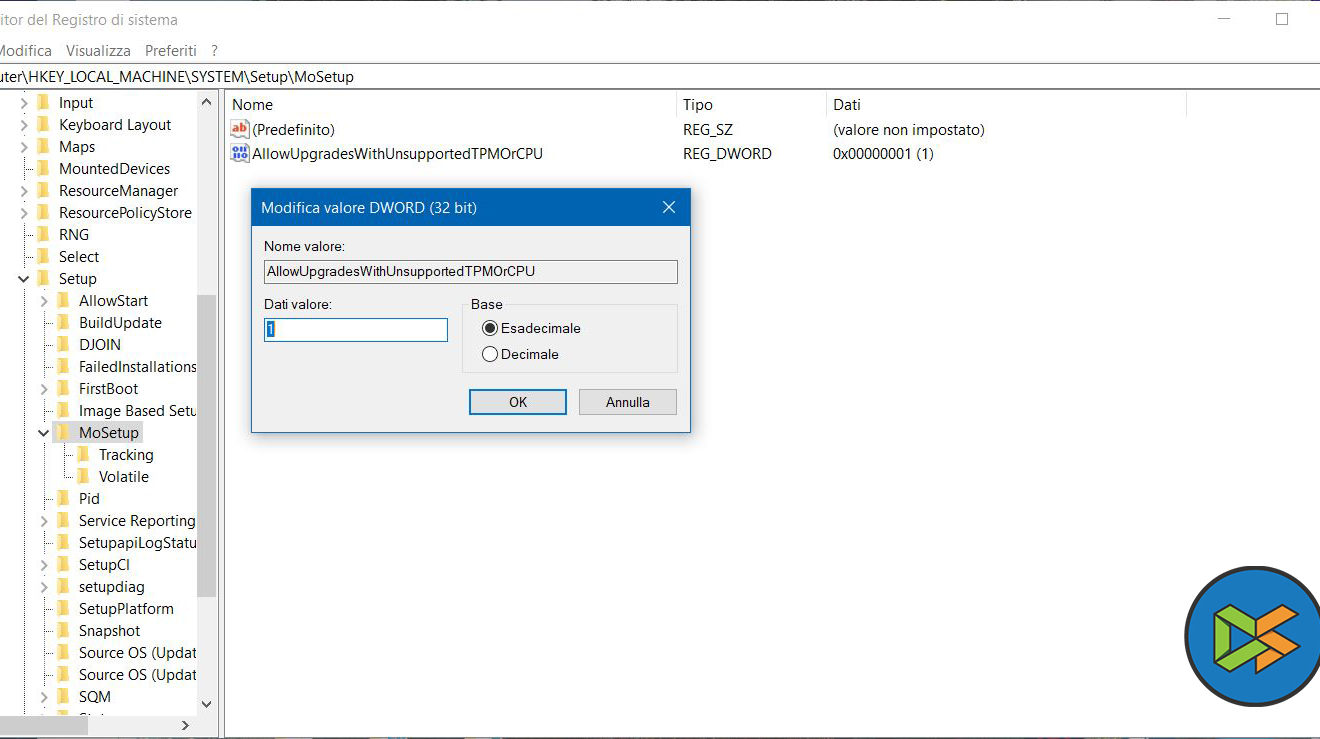This screenshot has height=739, width=1320.
Task: Select the MountedDevices folder icon
Action: coord(43,168)
